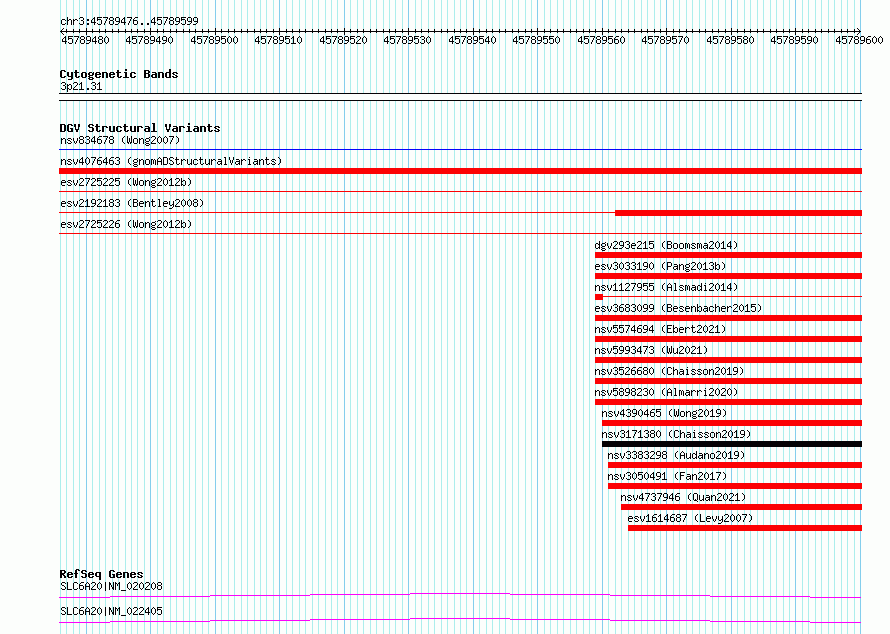Open variant dgv293e215 (Boomsma2014)
This screenshot has width=890, height=634.
tap(666, 246)
